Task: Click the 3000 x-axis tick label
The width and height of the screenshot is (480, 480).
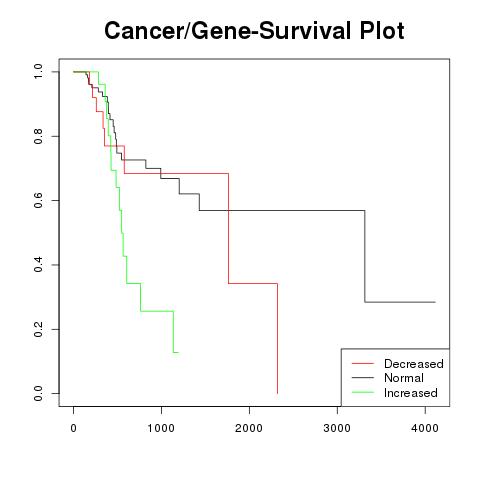Action: tap(337, 428)
